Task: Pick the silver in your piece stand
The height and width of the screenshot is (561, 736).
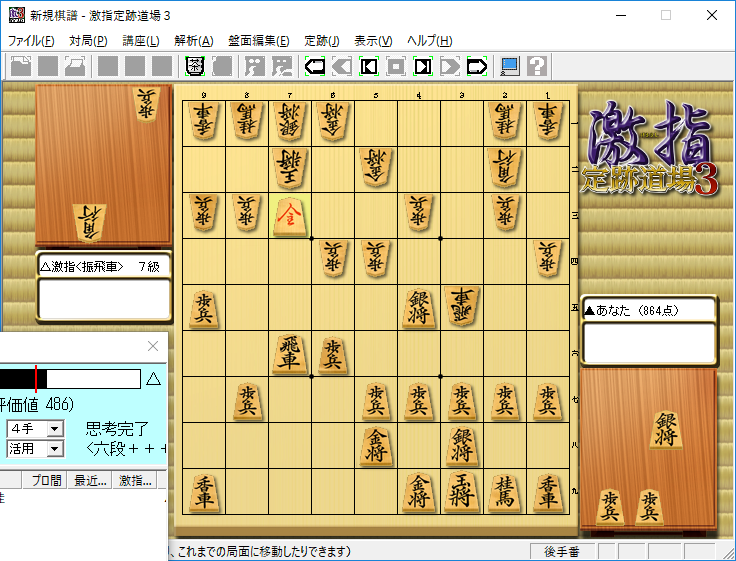Action: tap(666, 430)
